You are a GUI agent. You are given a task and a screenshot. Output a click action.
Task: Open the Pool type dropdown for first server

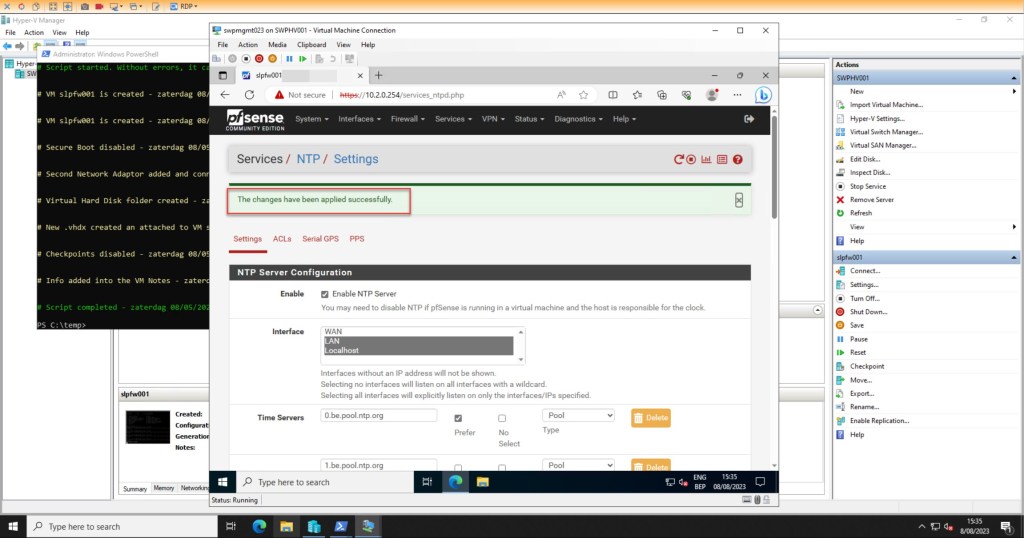point(578,415)
